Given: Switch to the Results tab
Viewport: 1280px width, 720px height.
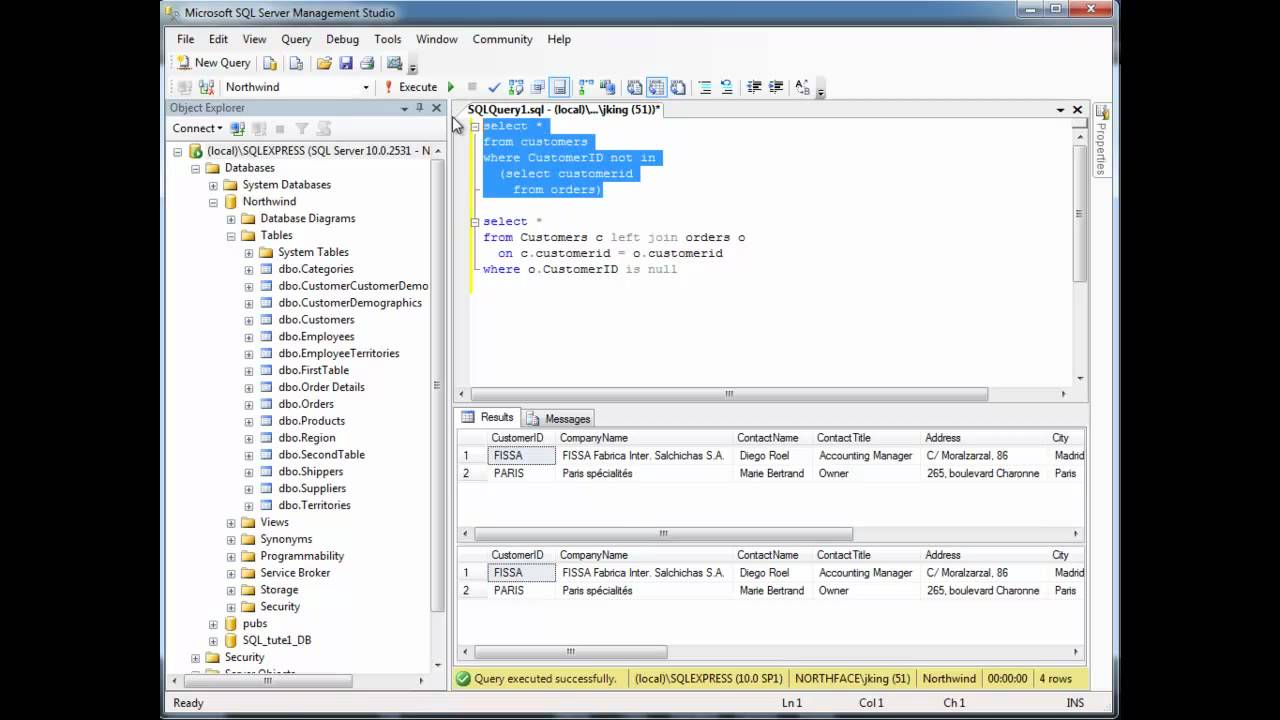Looking at the screenshot, I should pyautogui.click(x=487, y=418).
